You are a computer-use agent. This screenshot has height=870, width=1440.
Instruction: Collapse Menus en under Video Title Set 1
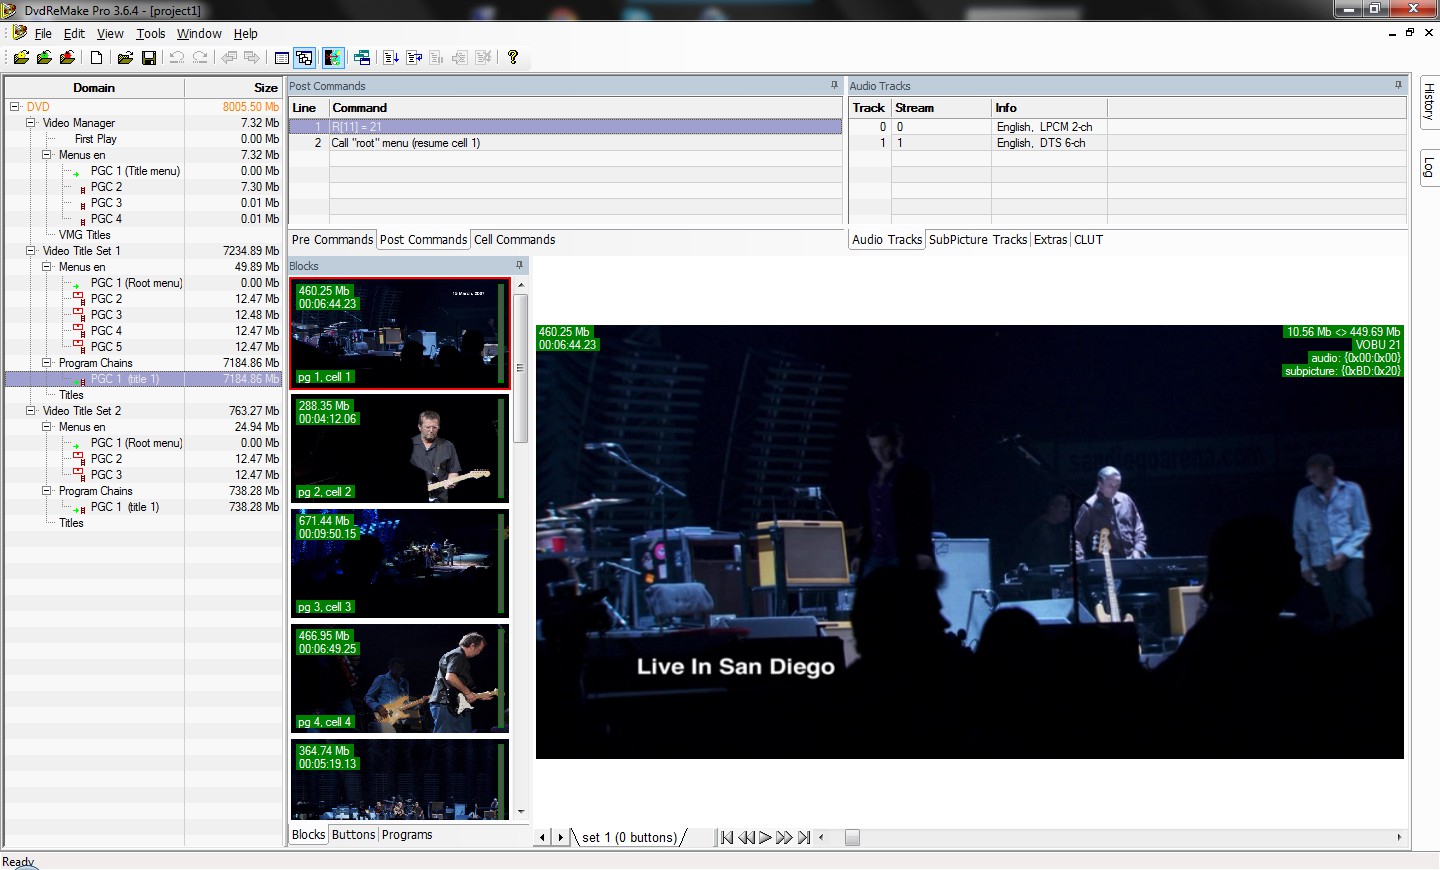[x=46, y=267]
